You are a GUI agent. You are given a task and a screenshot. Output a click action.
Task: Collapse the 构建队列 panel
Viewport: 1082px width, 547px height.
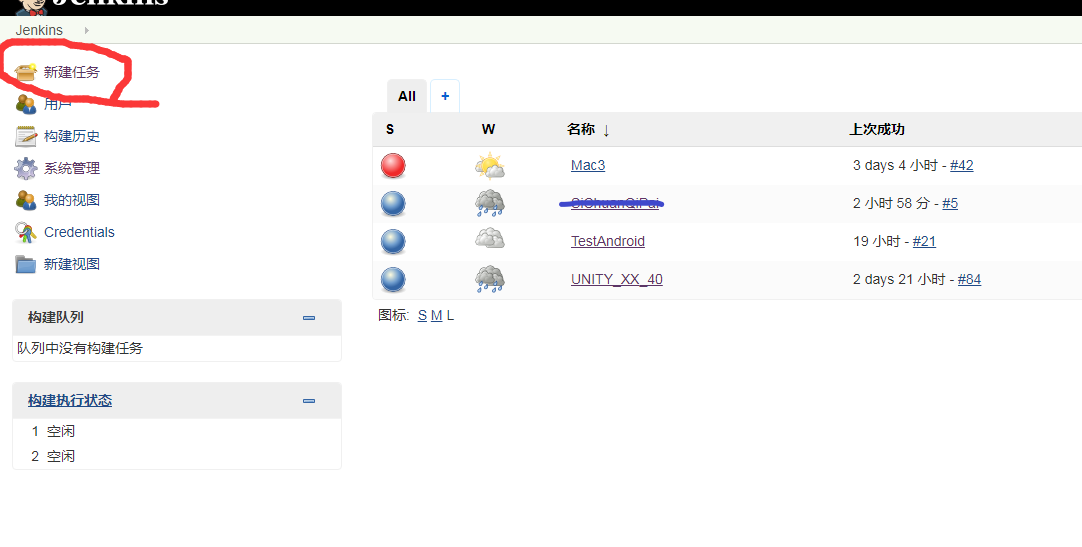309,317
